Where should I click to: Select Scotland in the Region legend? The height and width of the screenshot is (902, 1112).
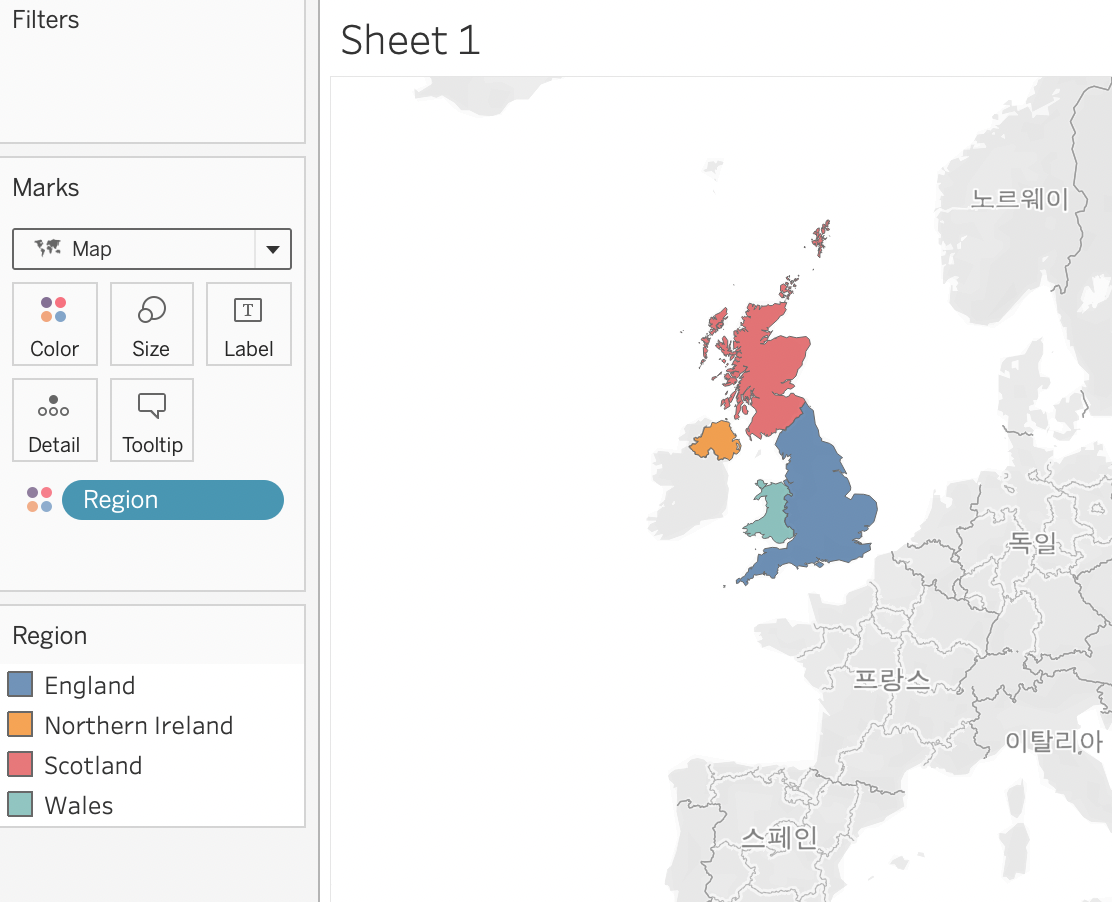click(93, 765)
